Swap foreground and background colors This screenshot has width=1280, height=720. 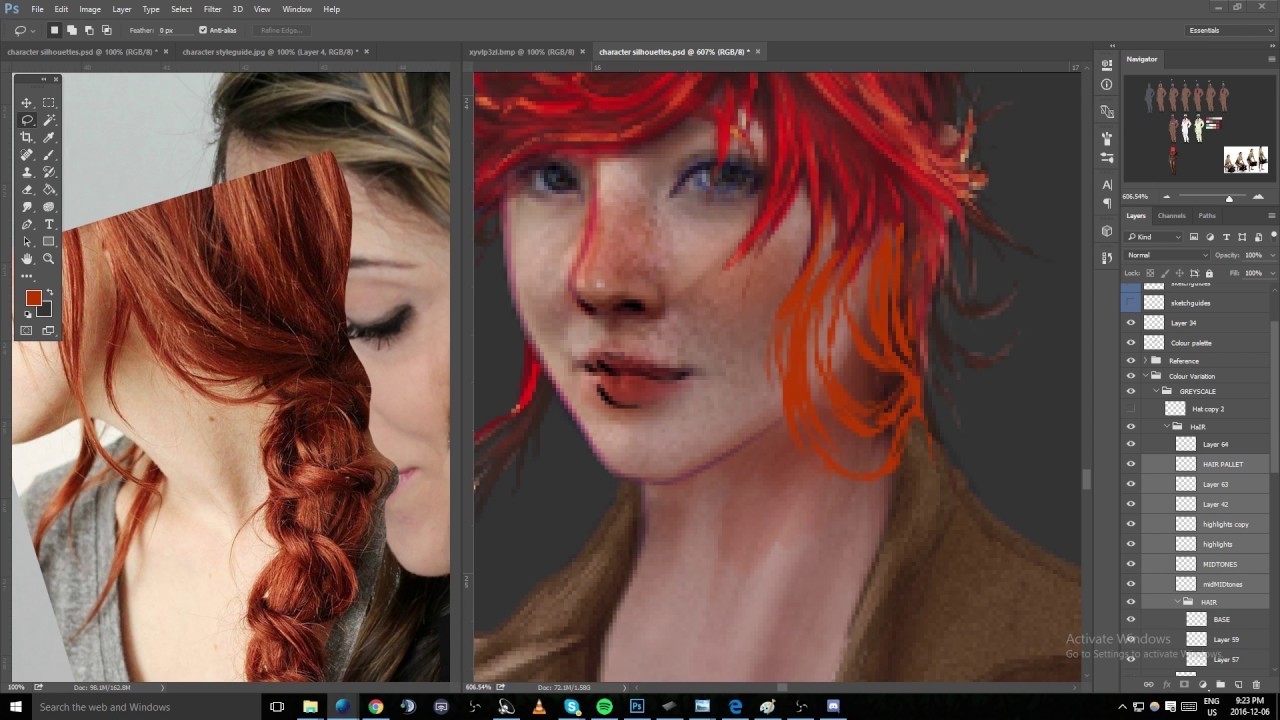pyautogui.click(x=49, y=292)
